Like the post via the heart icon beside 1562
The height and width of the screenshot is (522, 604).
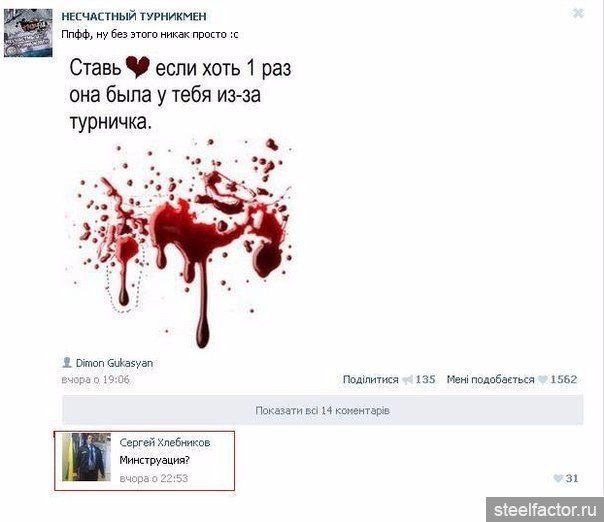point(543,380)
